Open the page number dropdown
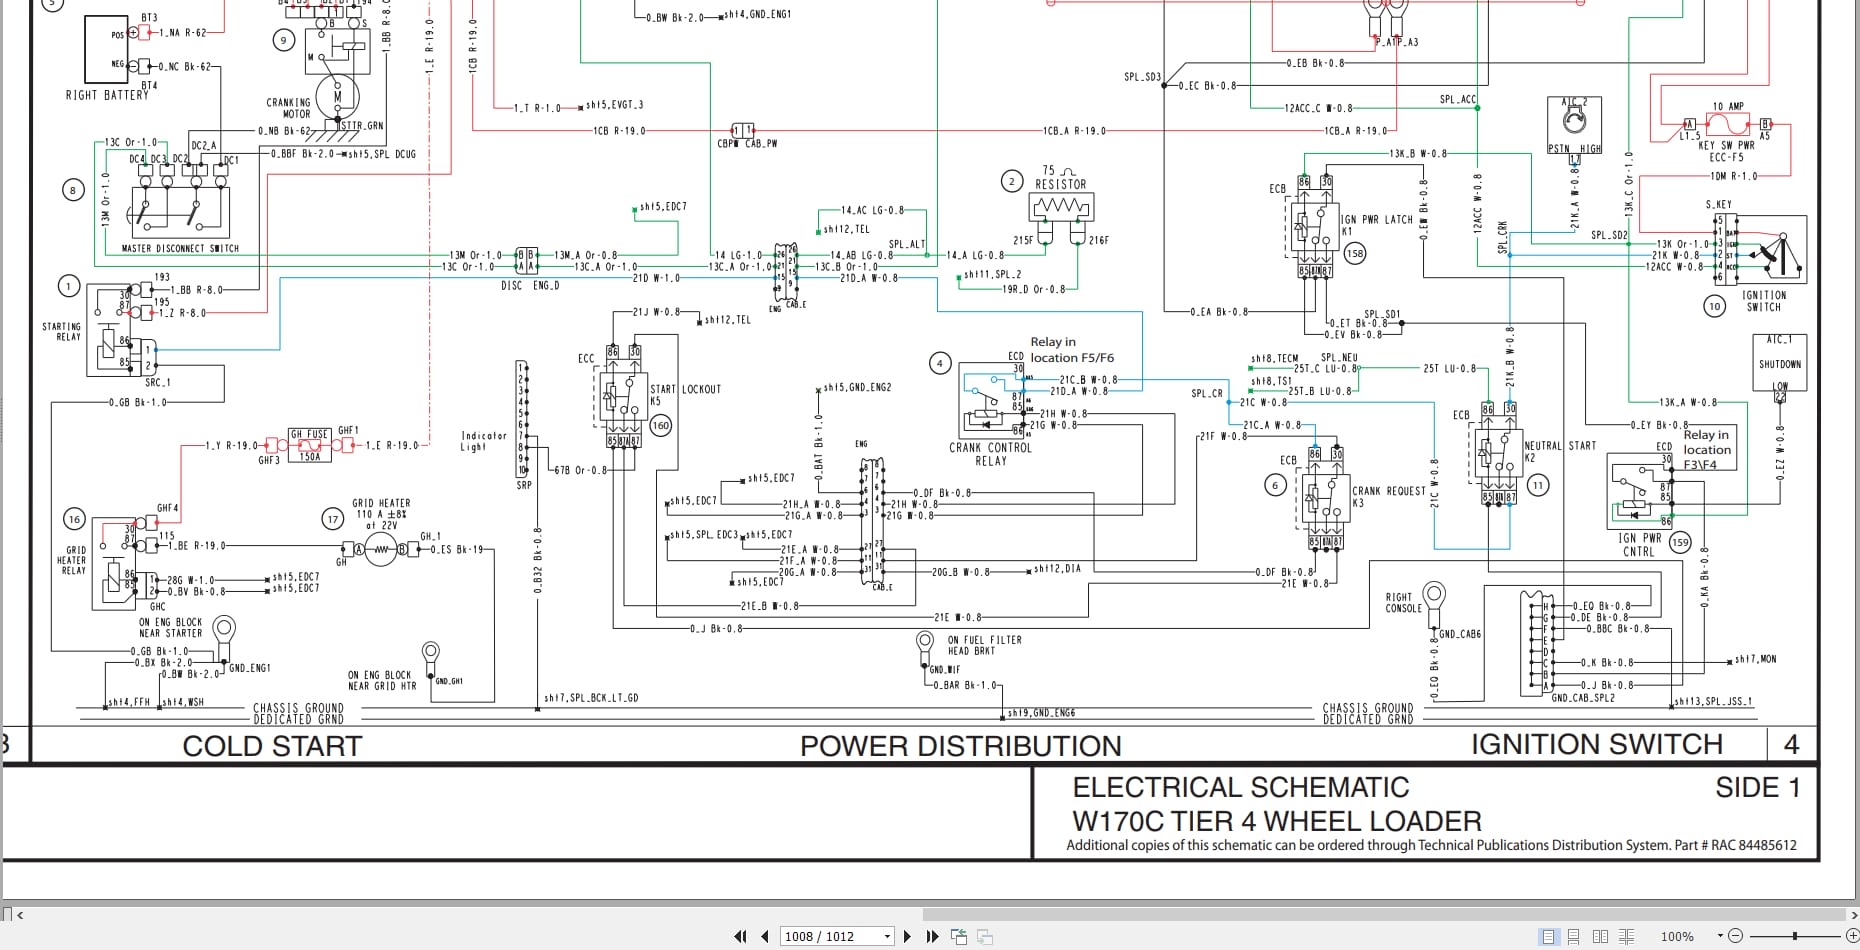The height and width of the screenshot is (950, 1860). coord(887,937)
